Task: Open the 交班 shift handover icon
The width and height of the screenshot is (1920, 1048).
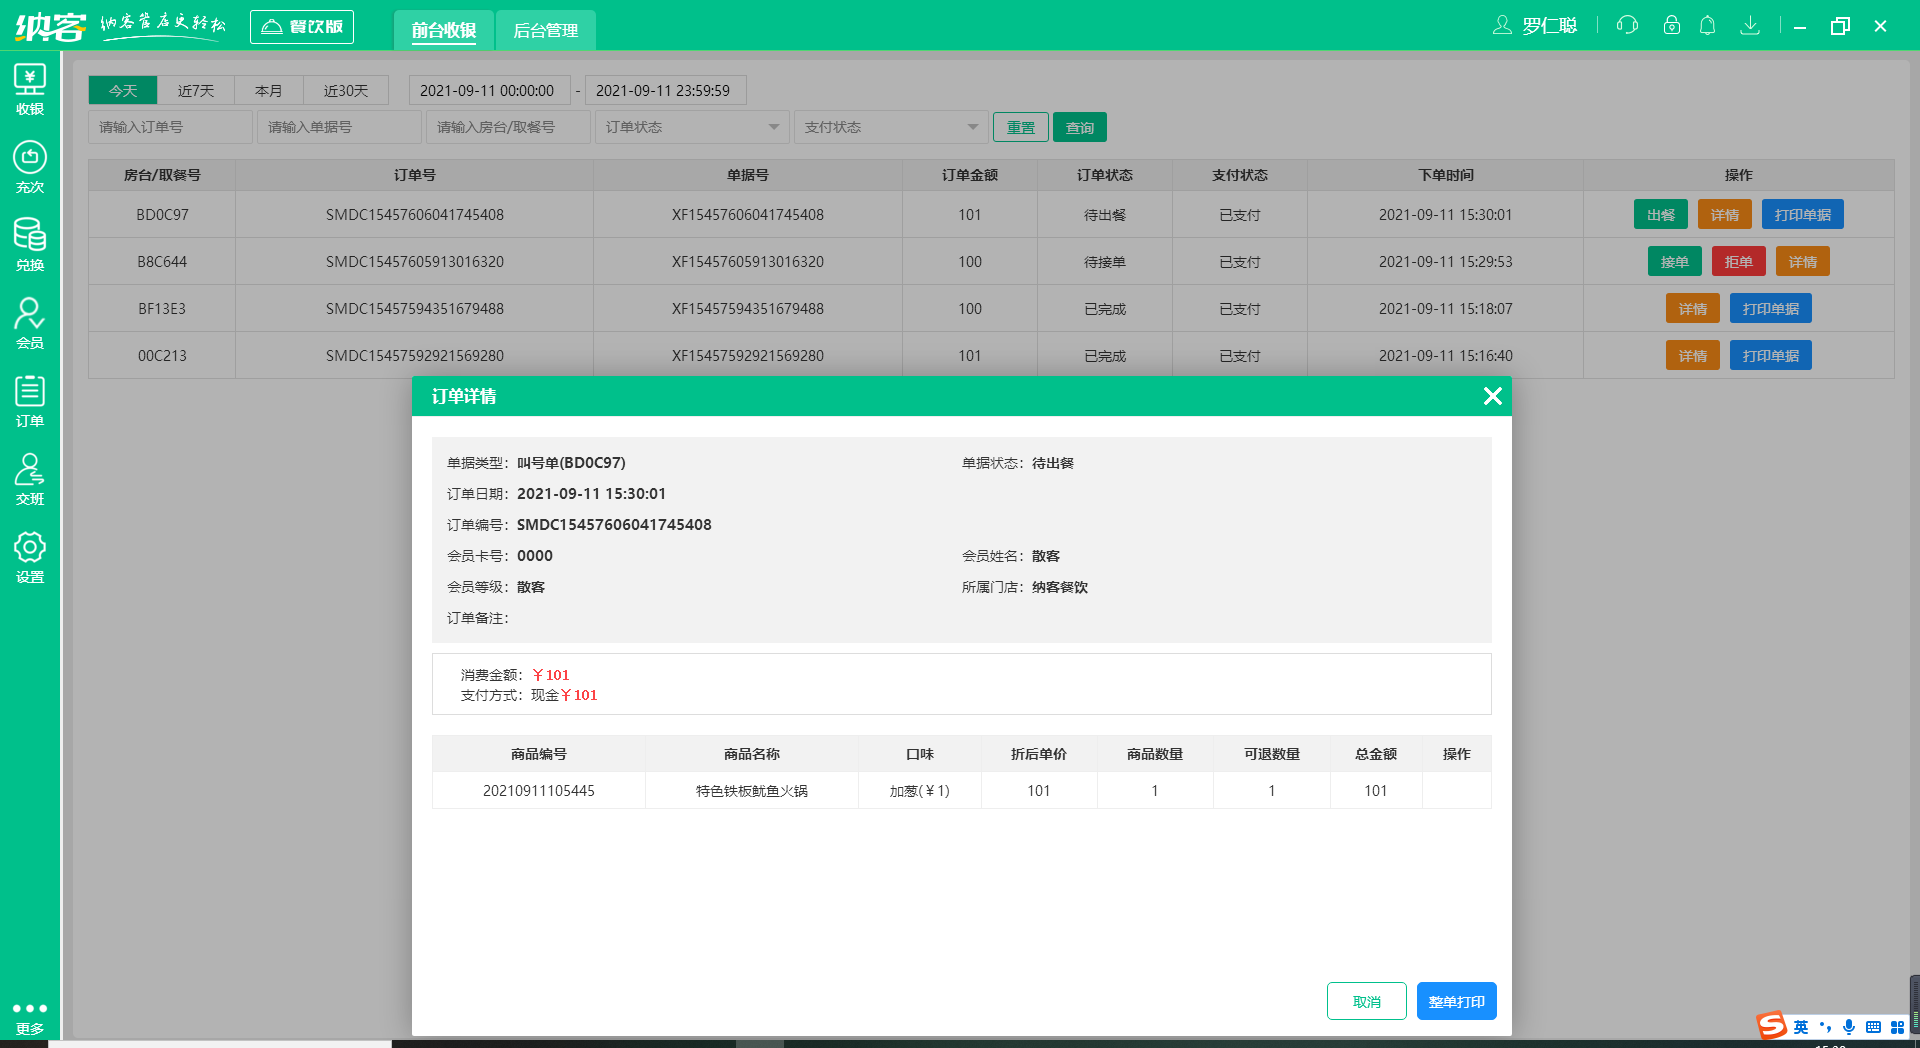Action: [30, 479]
